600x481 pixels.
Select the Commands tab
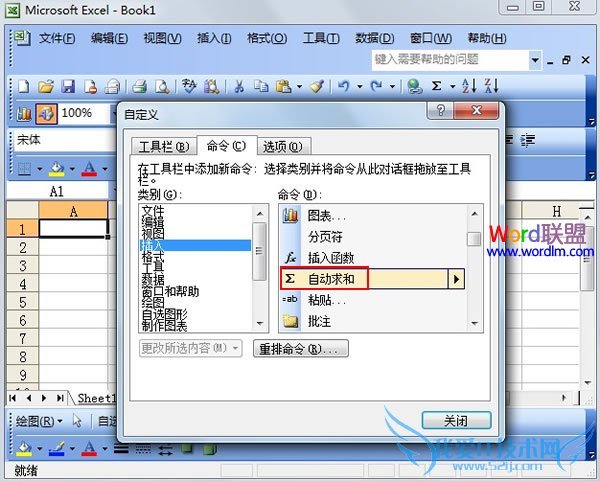(227, 145)
